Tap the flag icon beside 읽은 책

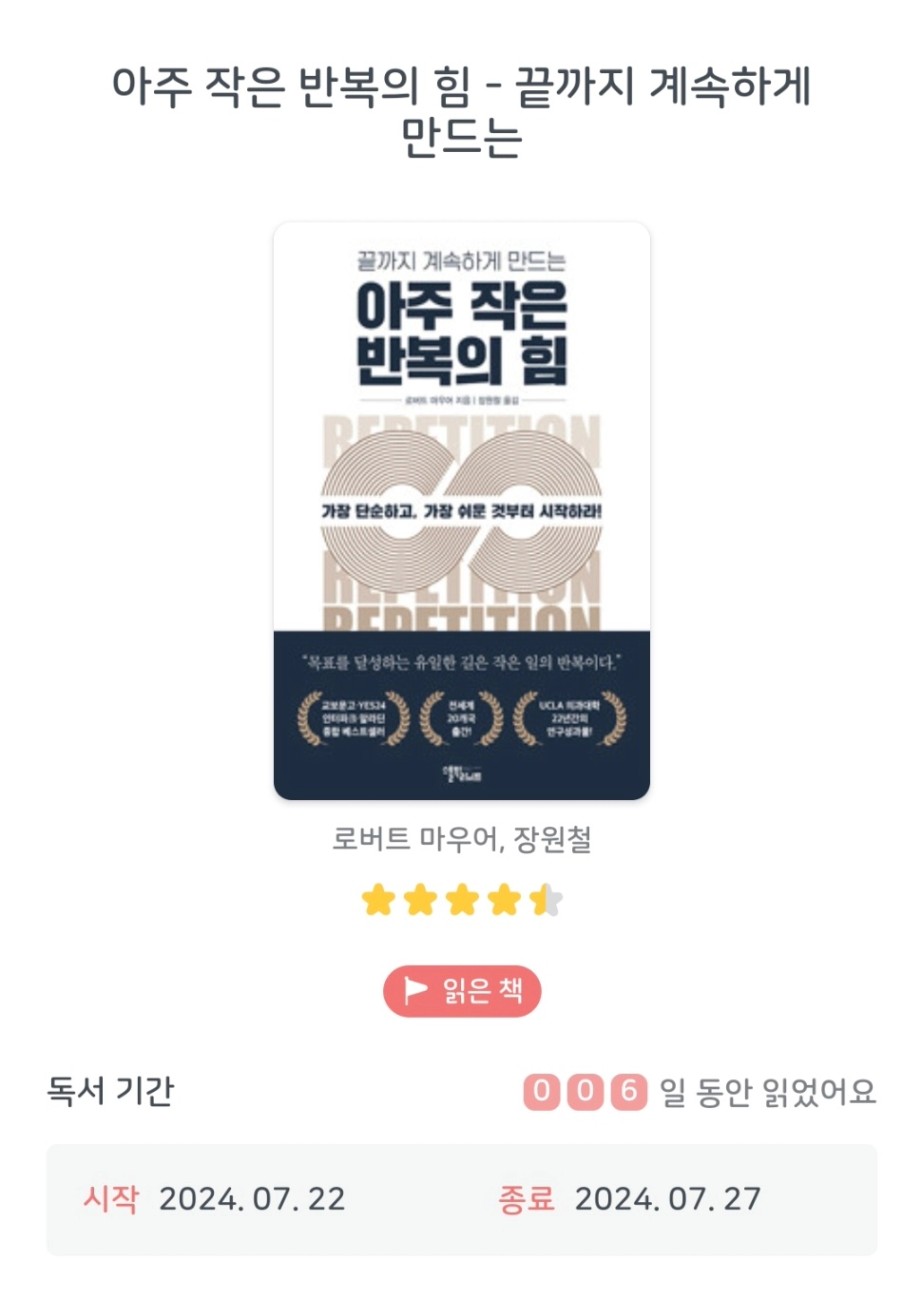coord(415,991)
